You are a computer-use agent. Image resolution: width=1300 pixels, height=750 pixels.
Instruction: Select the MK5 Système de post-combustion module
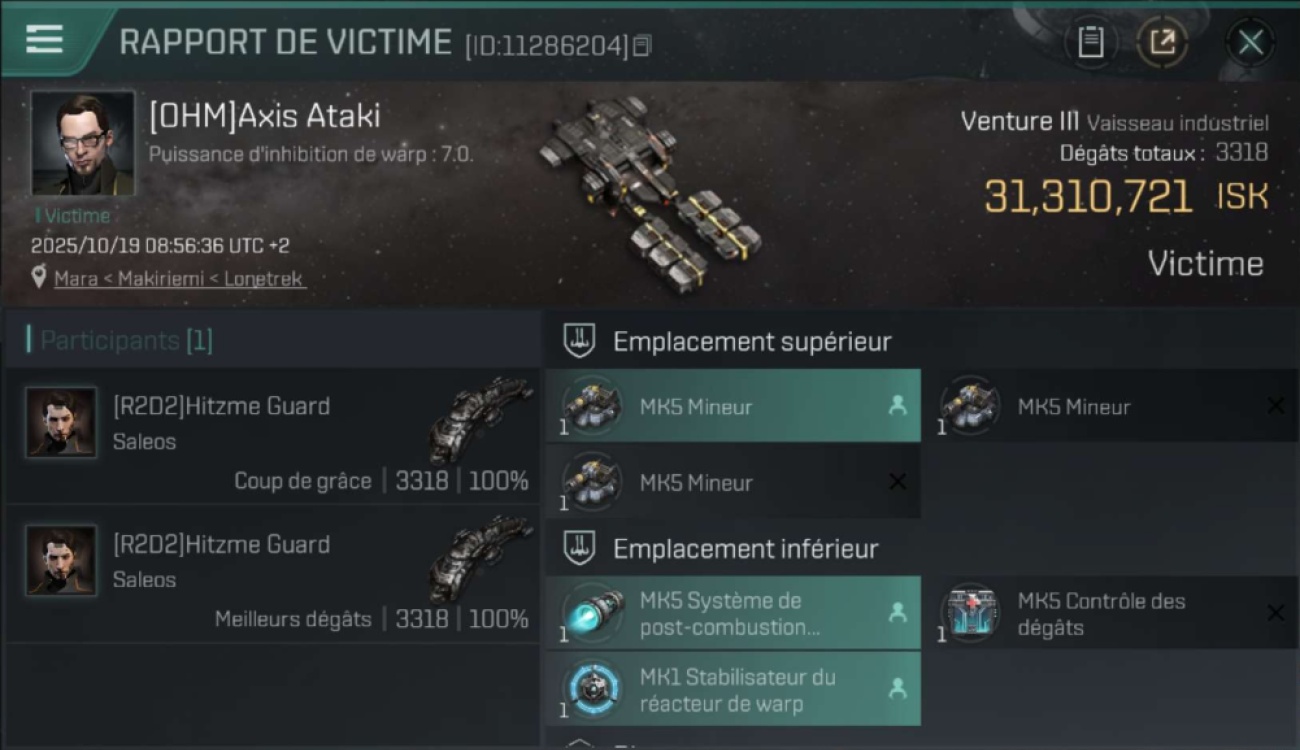733,613
